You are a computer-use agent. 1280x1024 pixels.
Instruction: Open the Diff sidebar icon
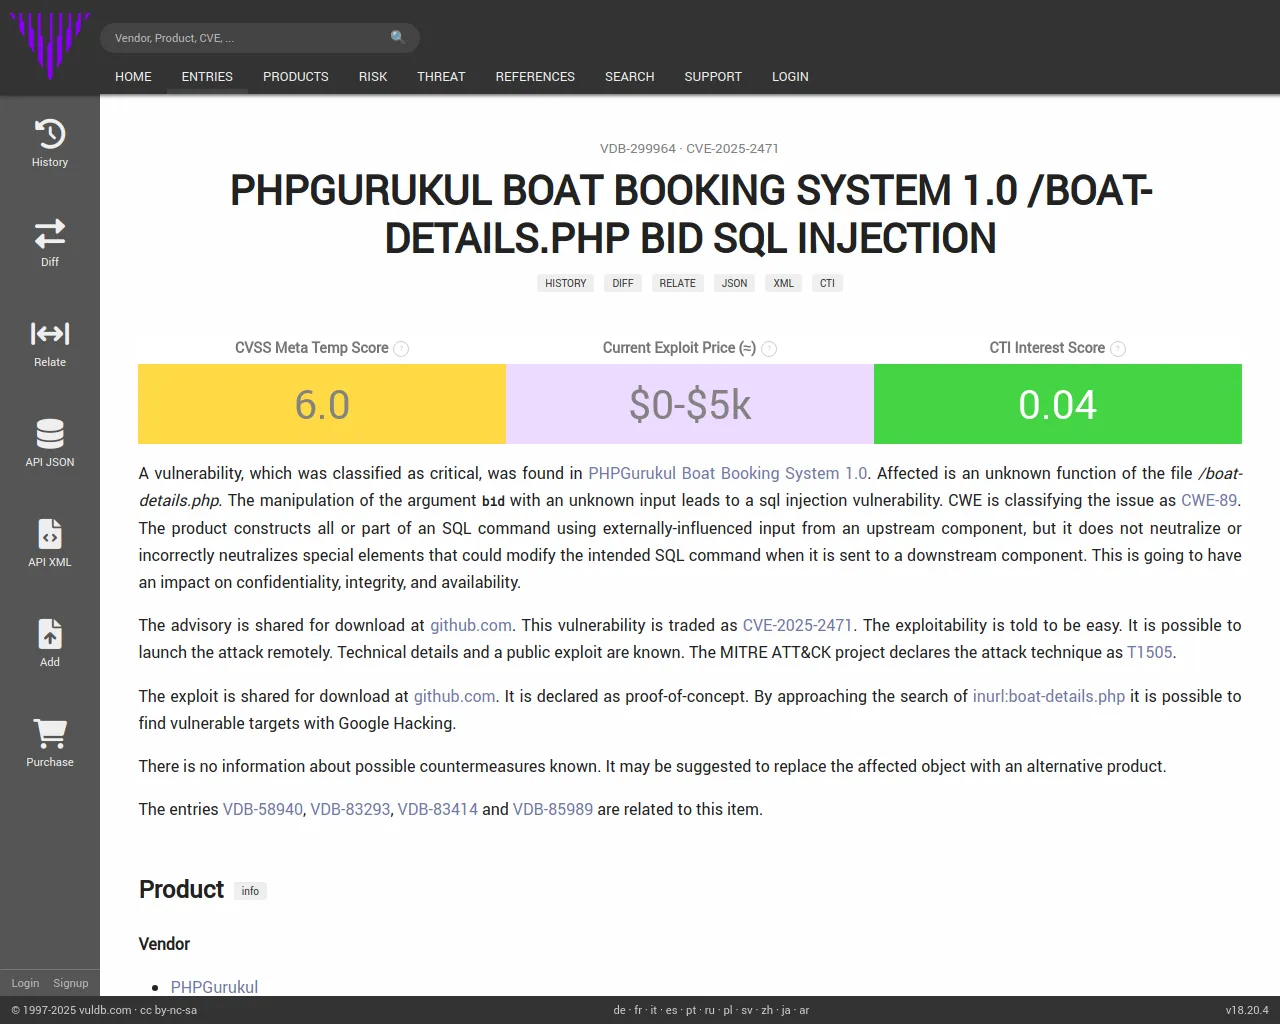pyautogui.click(x=50, y=234)
